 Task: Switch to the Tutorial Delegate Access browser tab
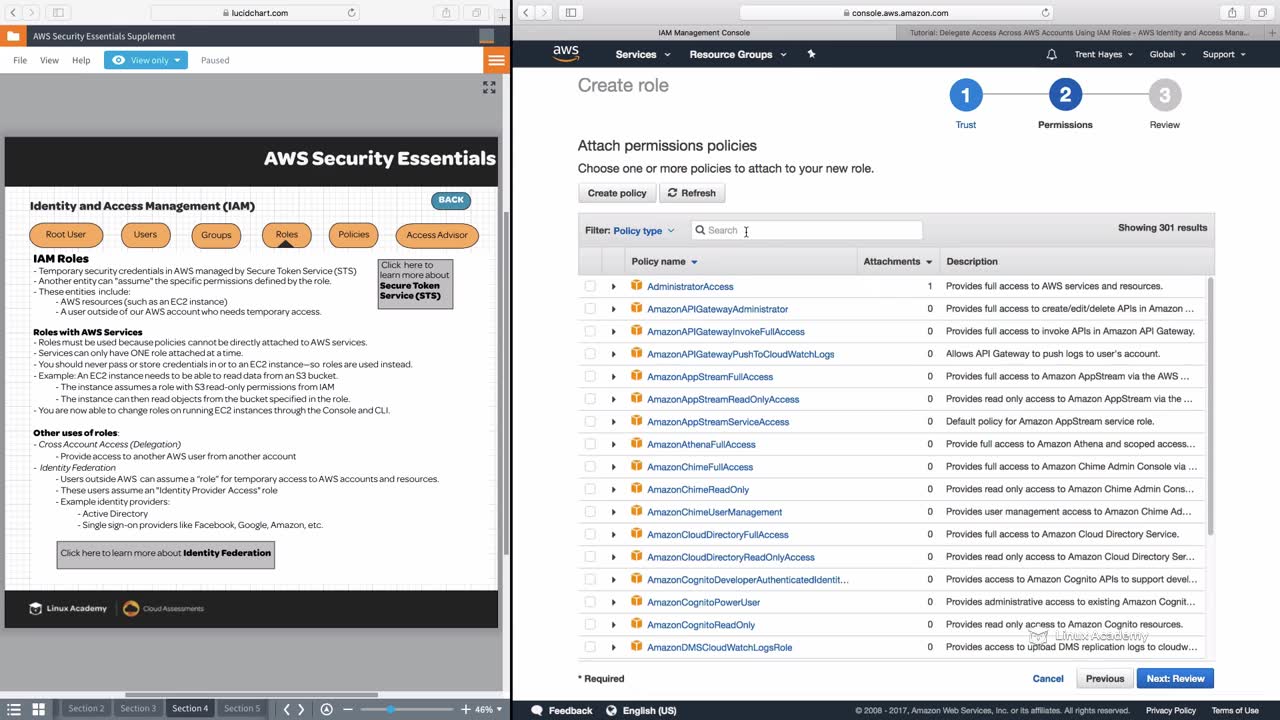pos(1079,32)
